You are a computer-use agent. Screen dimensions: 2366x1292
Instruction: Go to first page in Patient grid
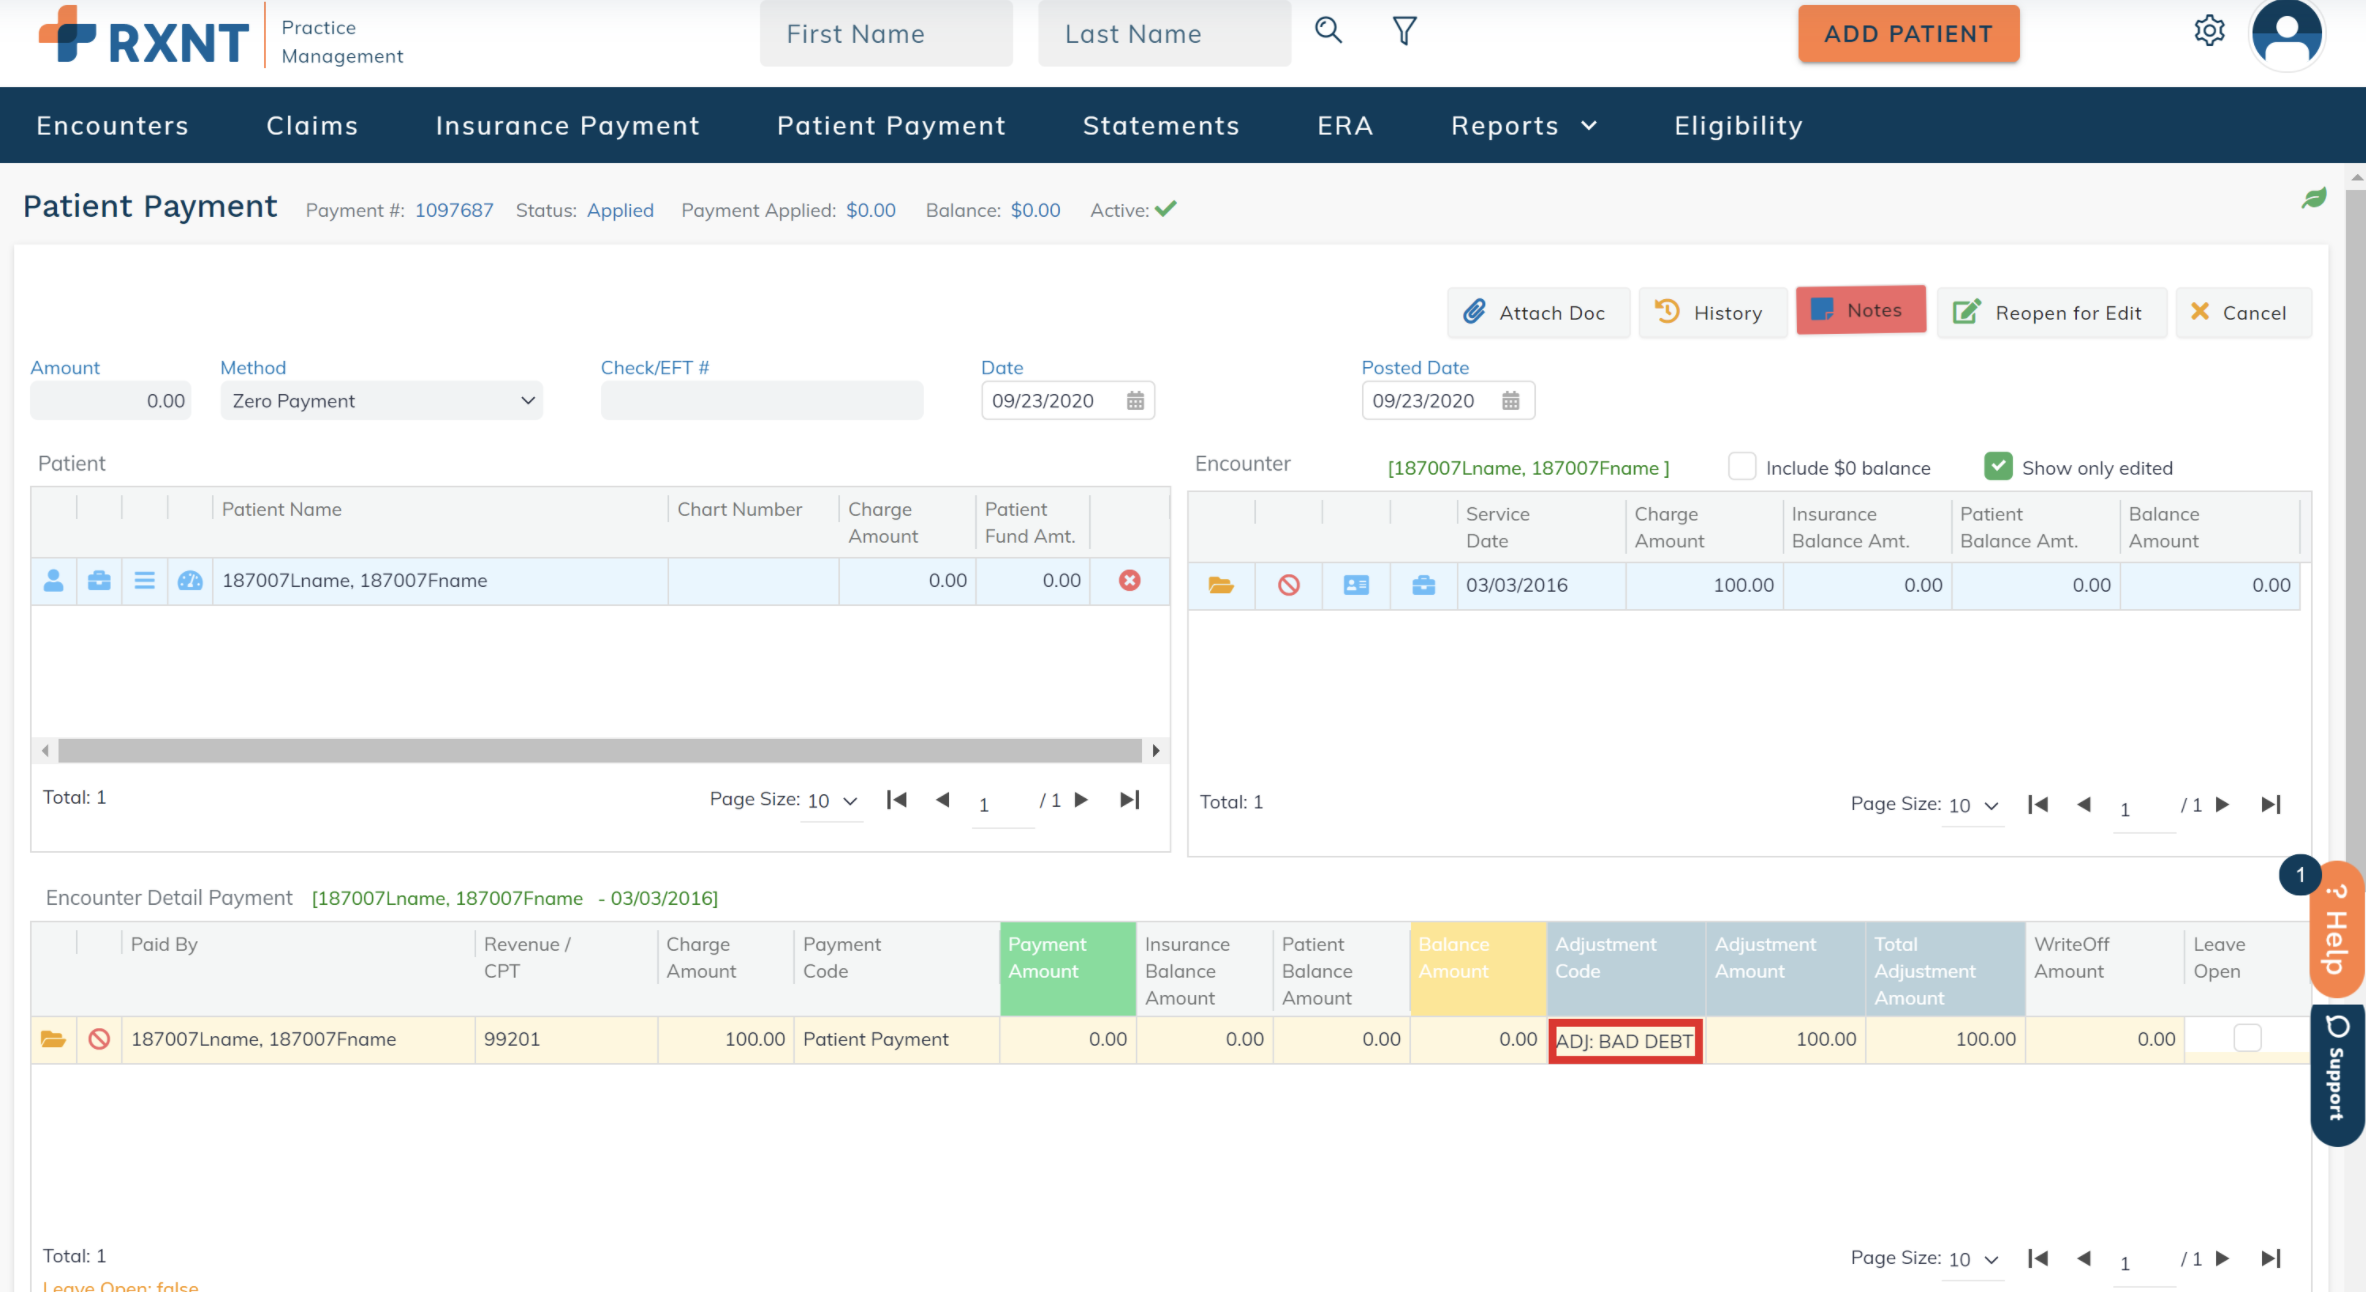tap(897, 800)
